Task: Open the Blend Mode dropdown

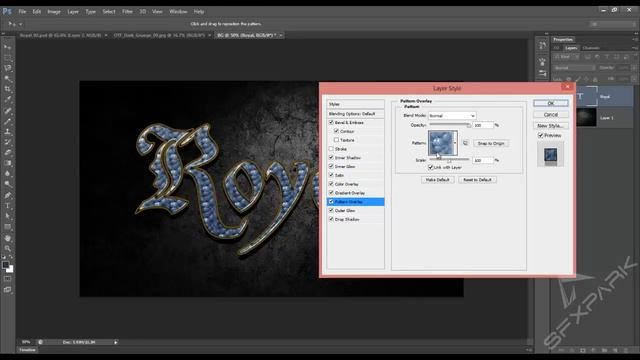Action: pyautogui.click(x=452, y=116)
